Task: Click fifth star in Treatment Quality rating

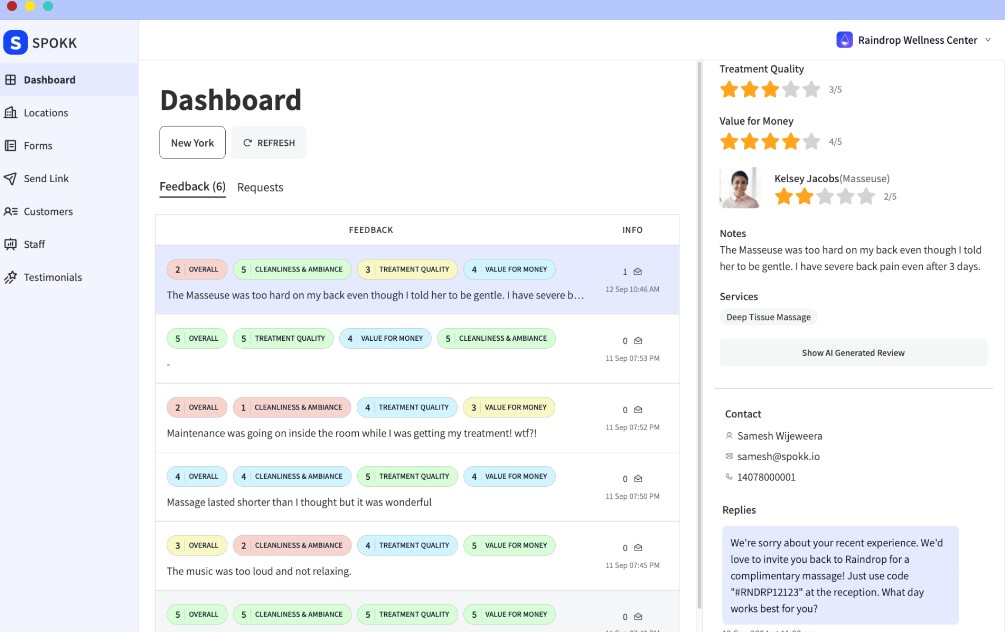Action: coord(812,90)
